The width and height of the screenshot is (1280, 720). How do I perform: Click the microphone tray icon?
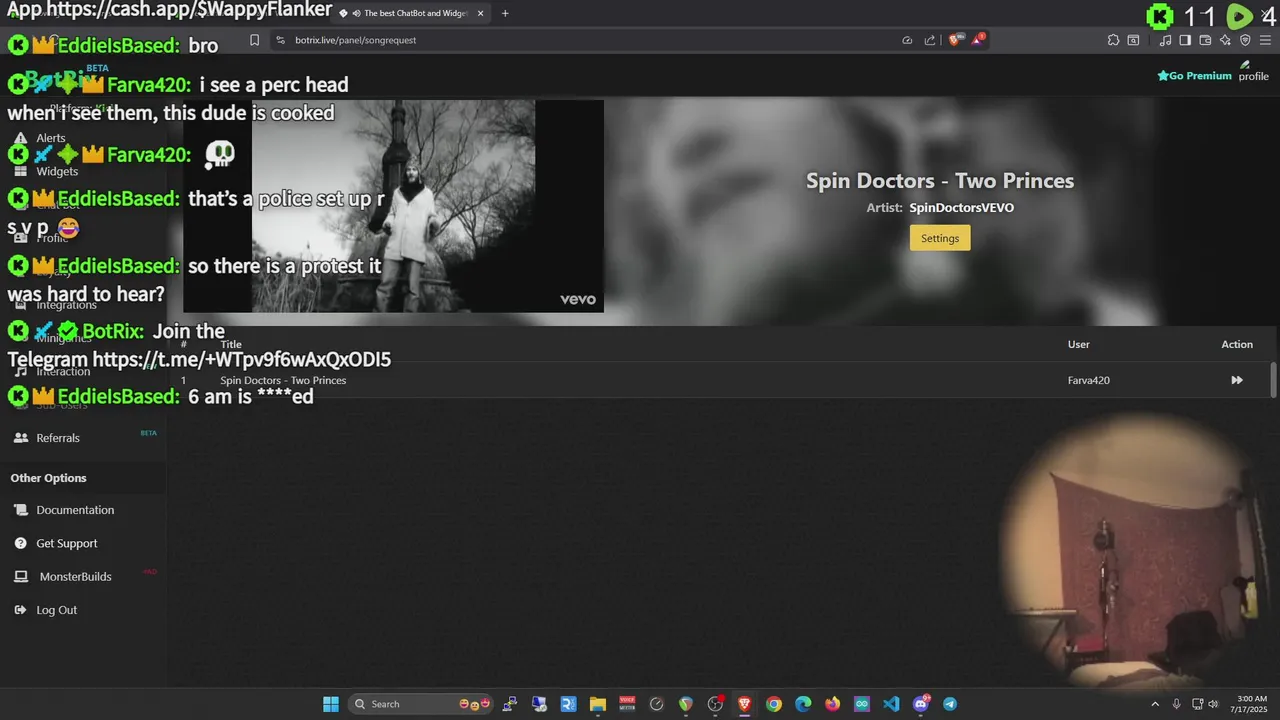[x=1177, y=704]
